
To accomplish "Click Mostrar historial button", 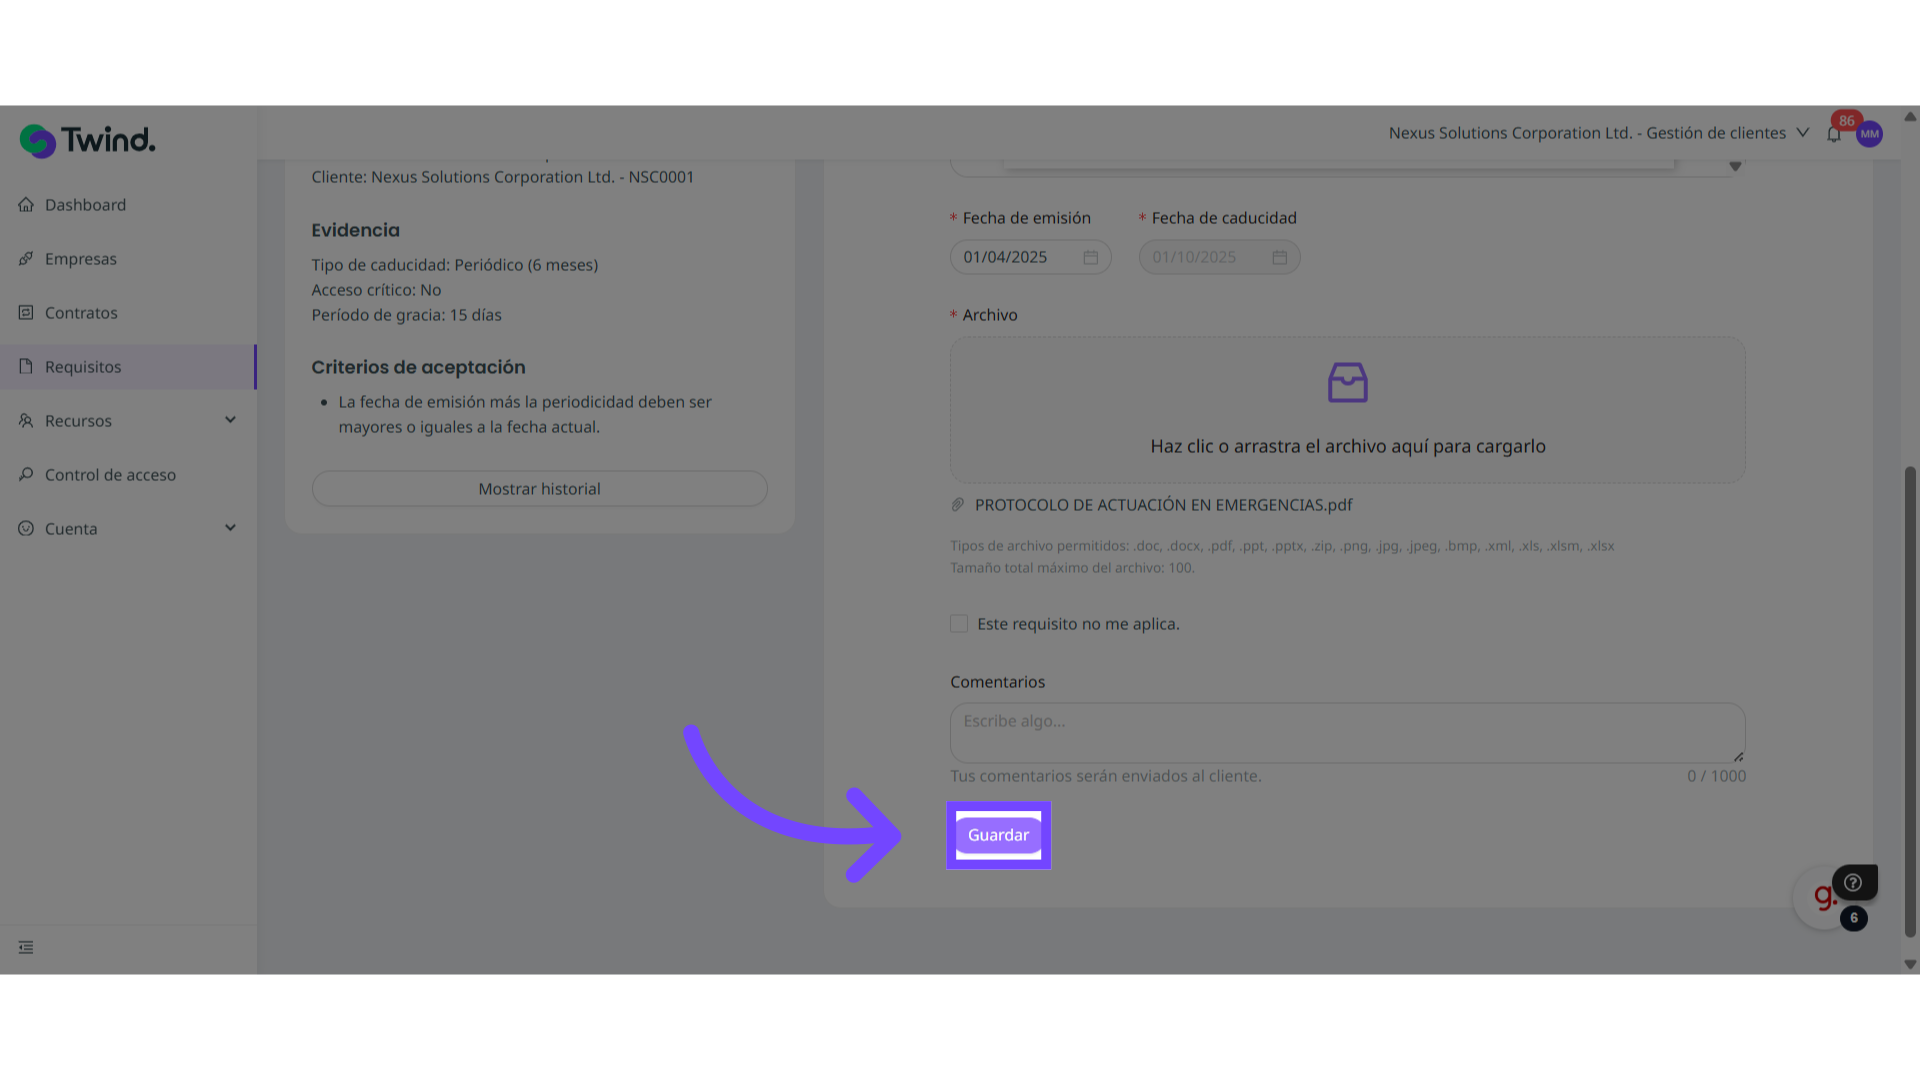I will pos(539,489).
